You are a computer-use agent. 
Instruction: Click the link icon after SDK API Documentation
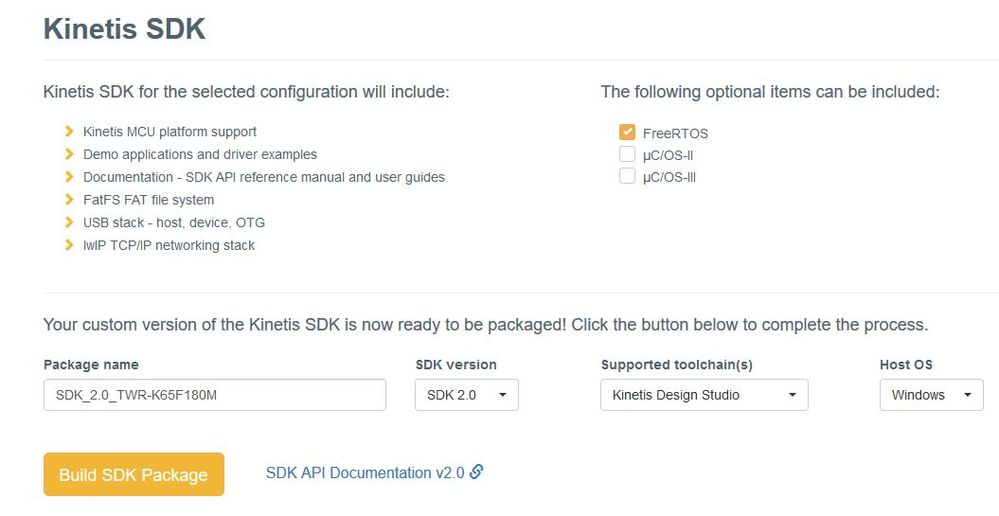pyautogui.click(x=477, y=472)
